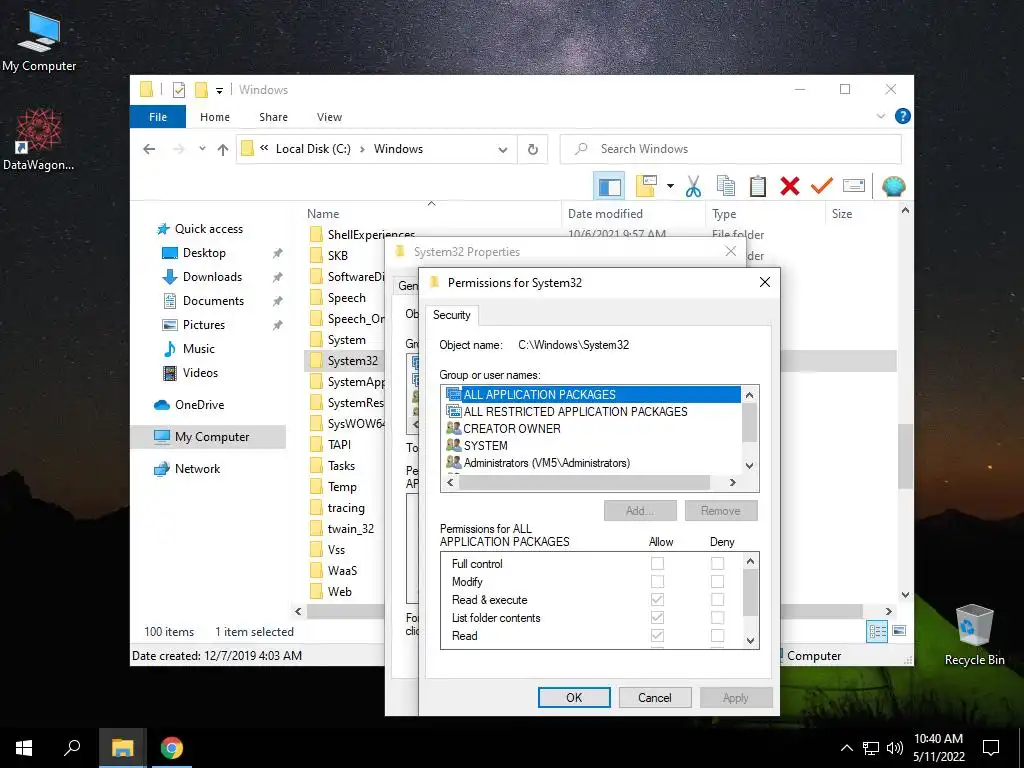The height and width of the screenshot is (768, 1024).
Task: Select CREATOR OWNER in the group list
Action: pyautogui.click(x=511, y=428)
